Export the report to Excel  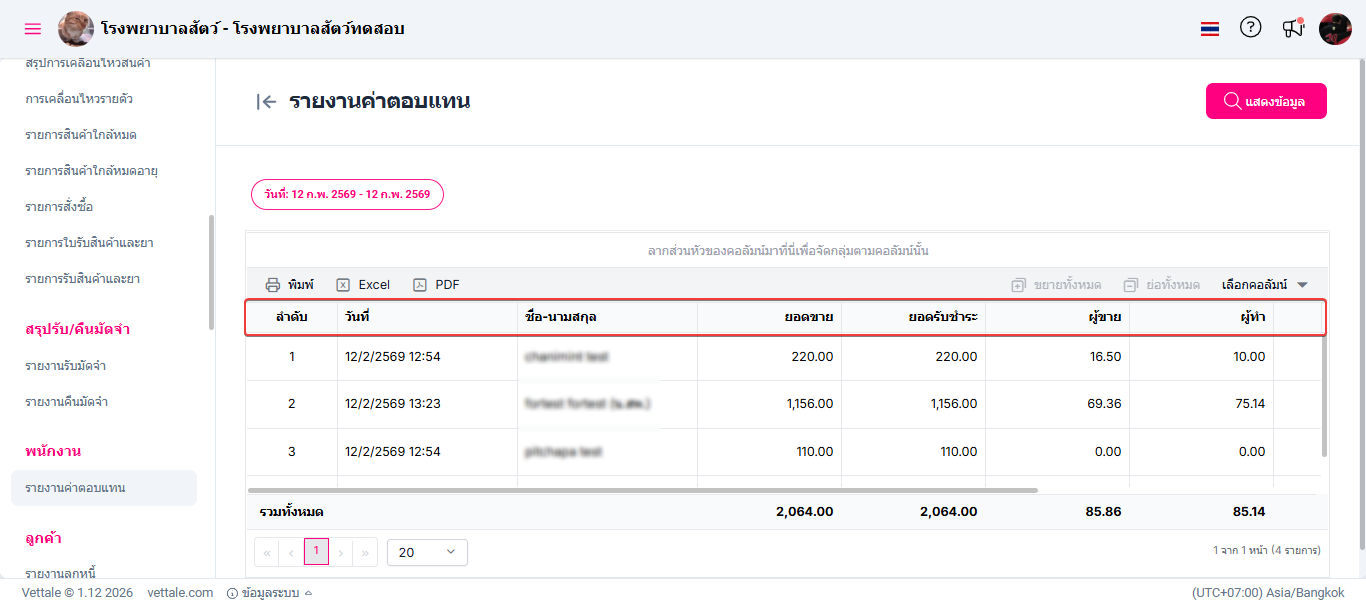coord(363,285)
